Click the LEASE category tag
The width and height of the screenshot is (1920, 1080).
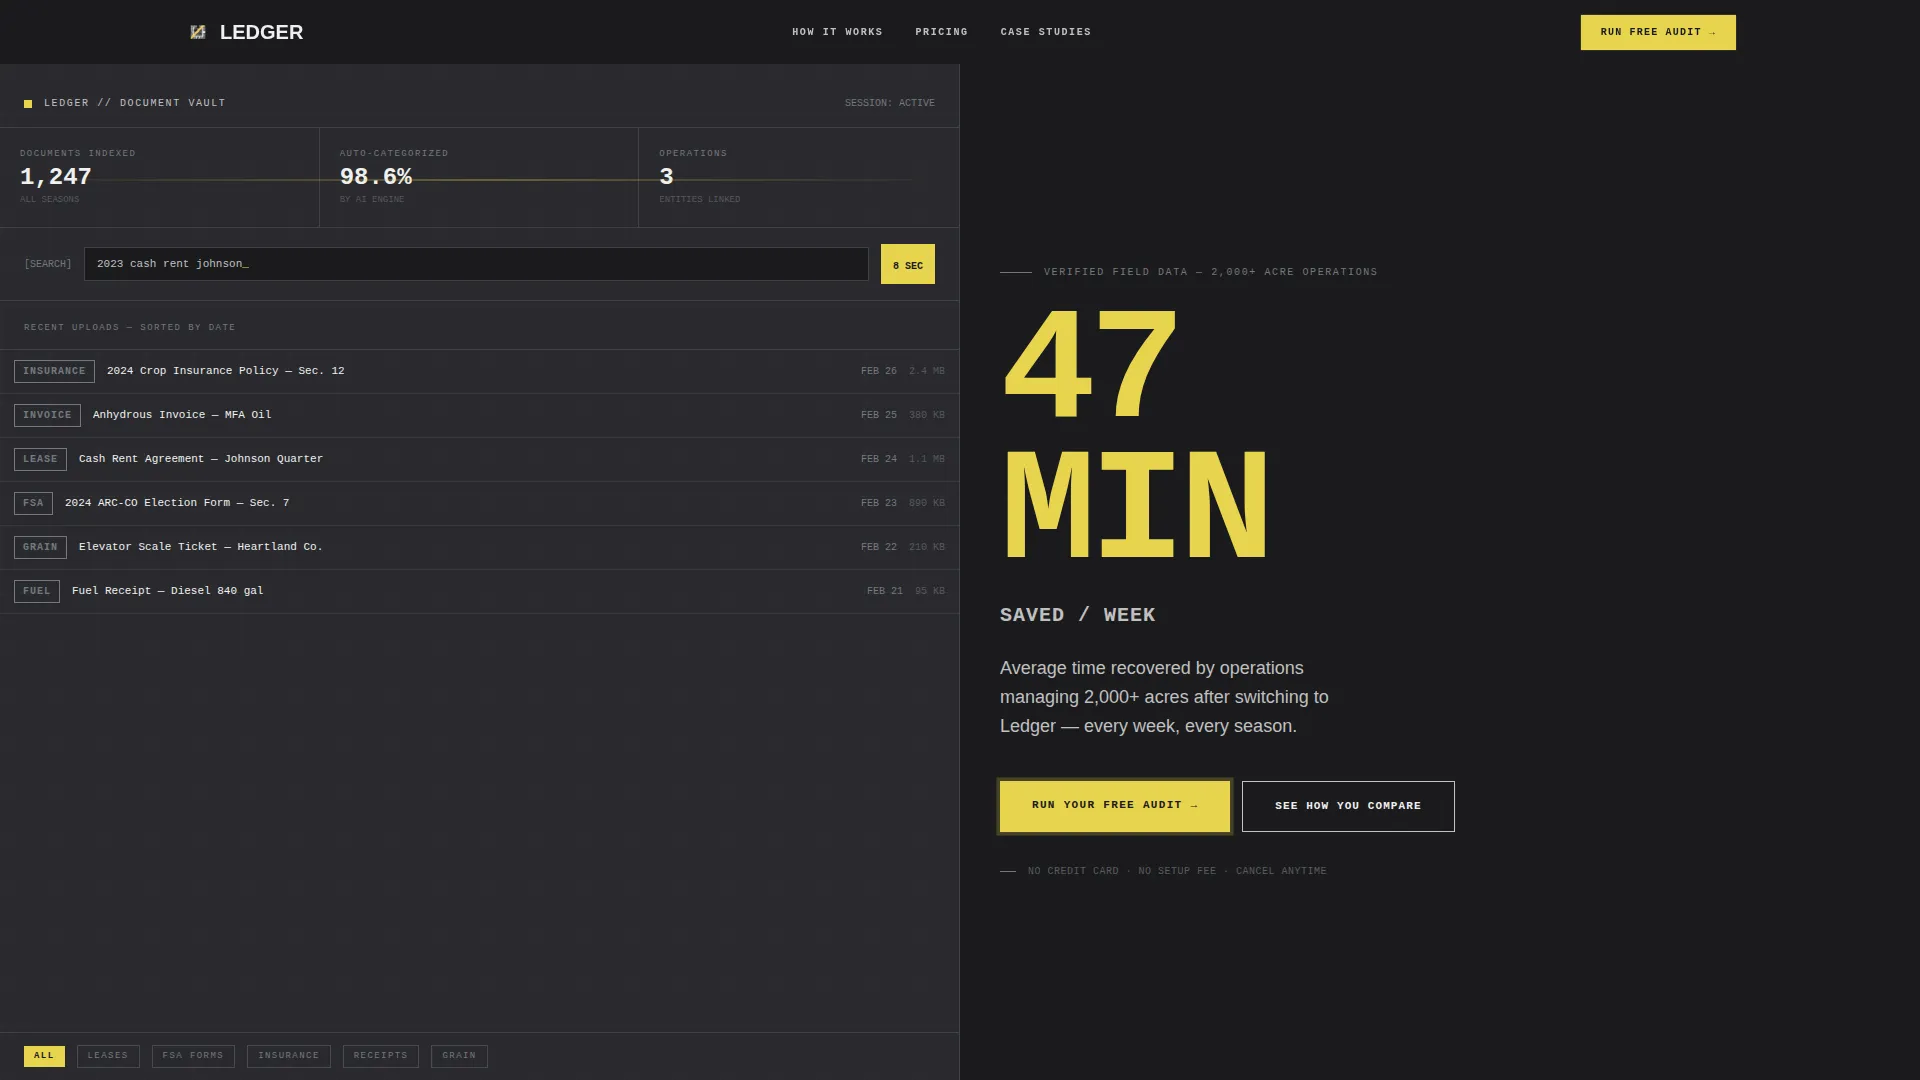[x=40, y=459]
